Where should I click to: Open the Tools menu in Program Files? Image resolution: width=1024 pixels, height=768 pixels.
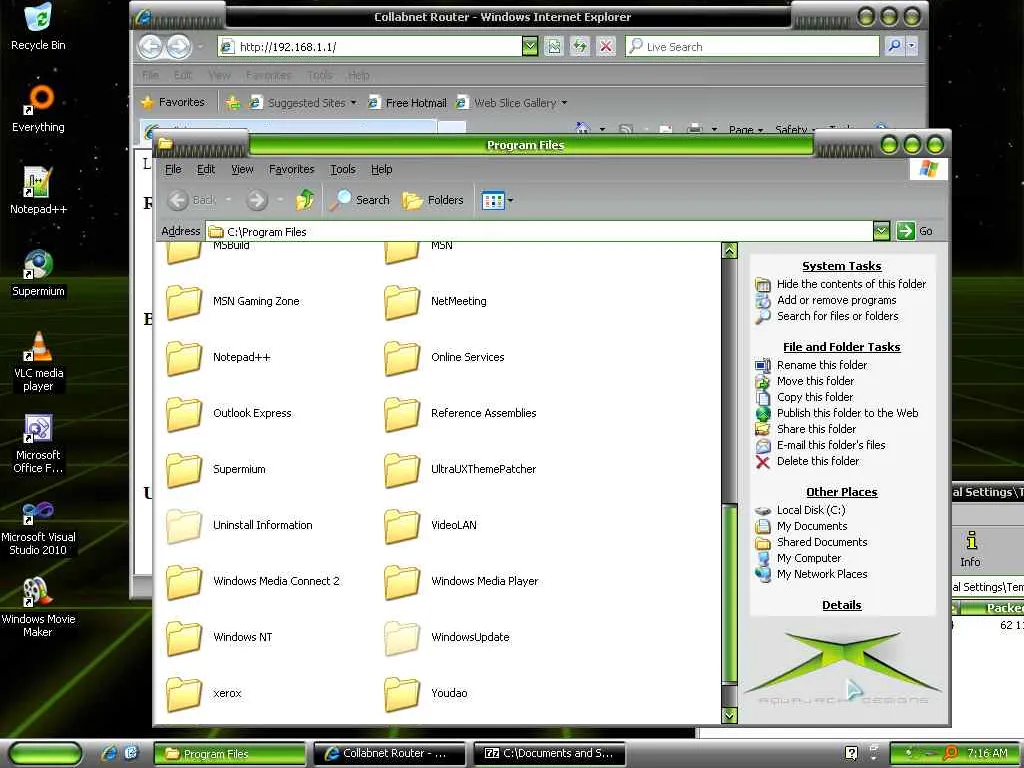pyautogui.click(x=343, y=169)
